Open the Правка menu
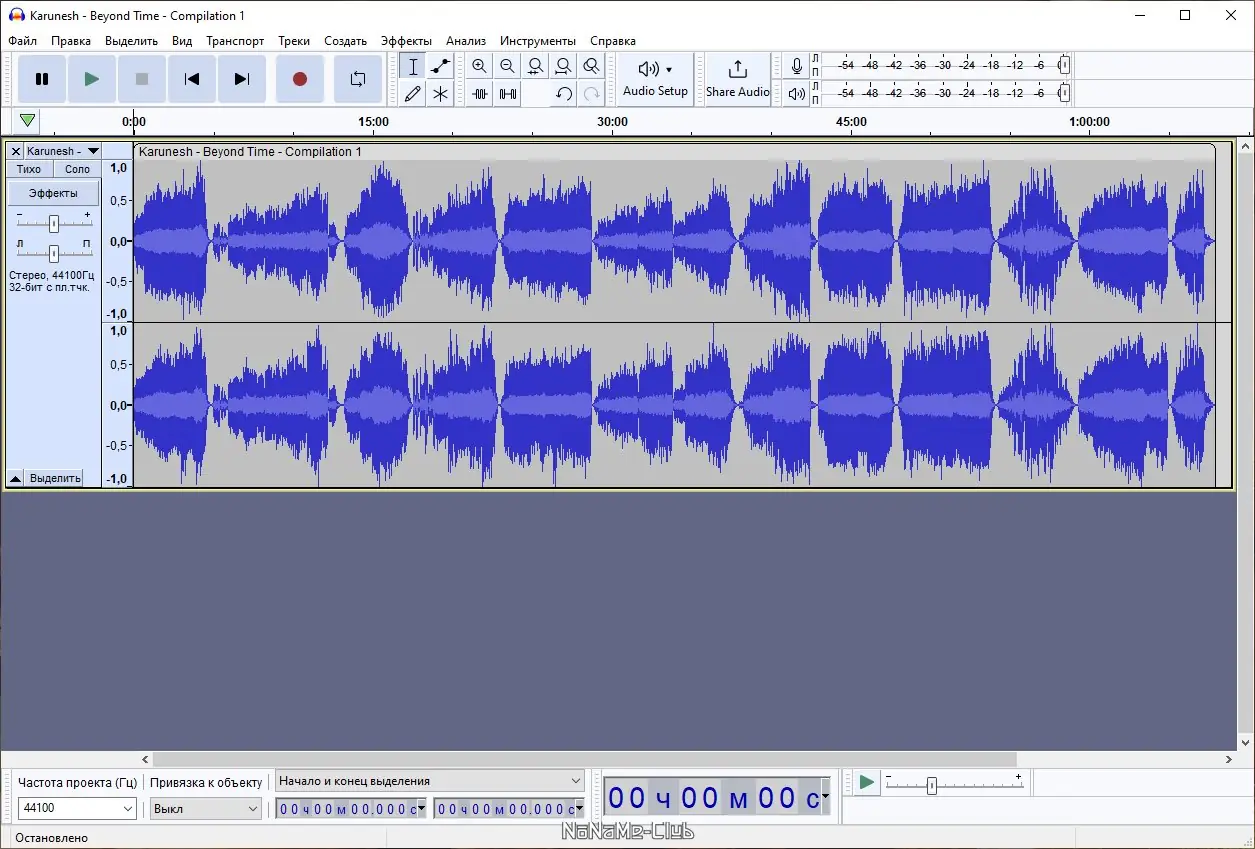1255x849 pixels. tap(71, 41)
